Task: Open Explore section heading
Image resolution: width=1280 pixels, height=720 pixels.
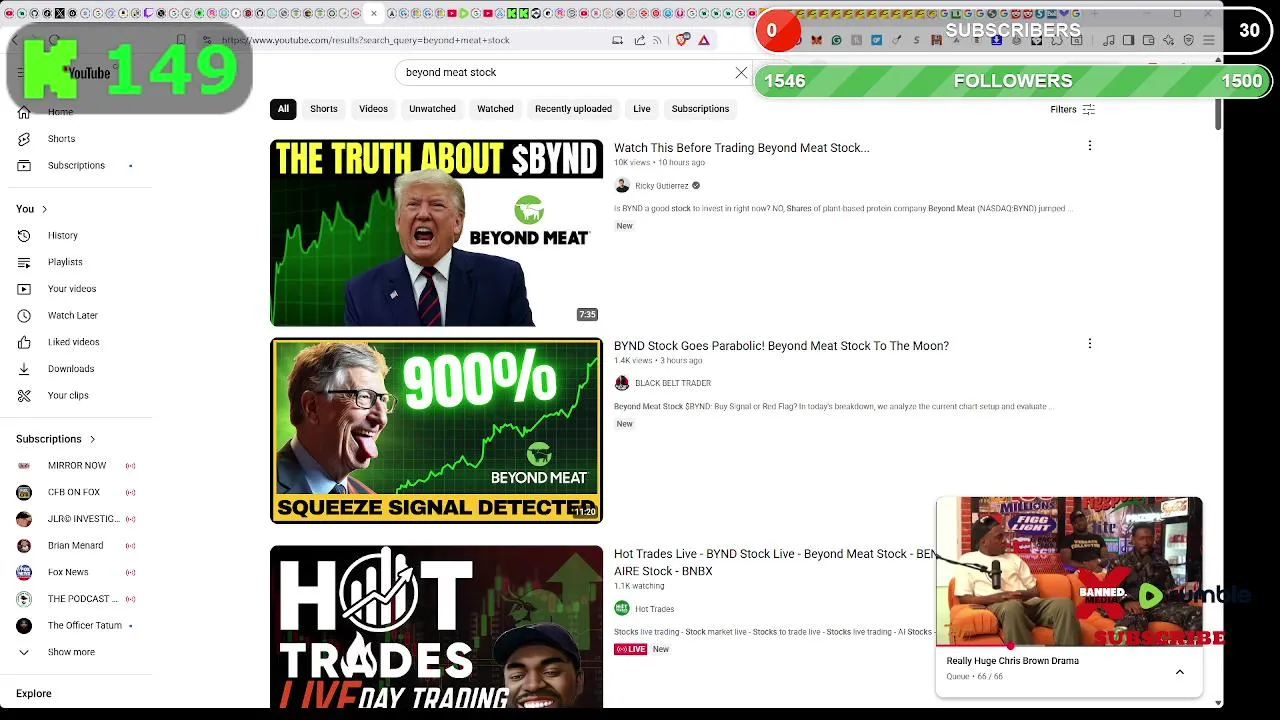Action: 33,693
